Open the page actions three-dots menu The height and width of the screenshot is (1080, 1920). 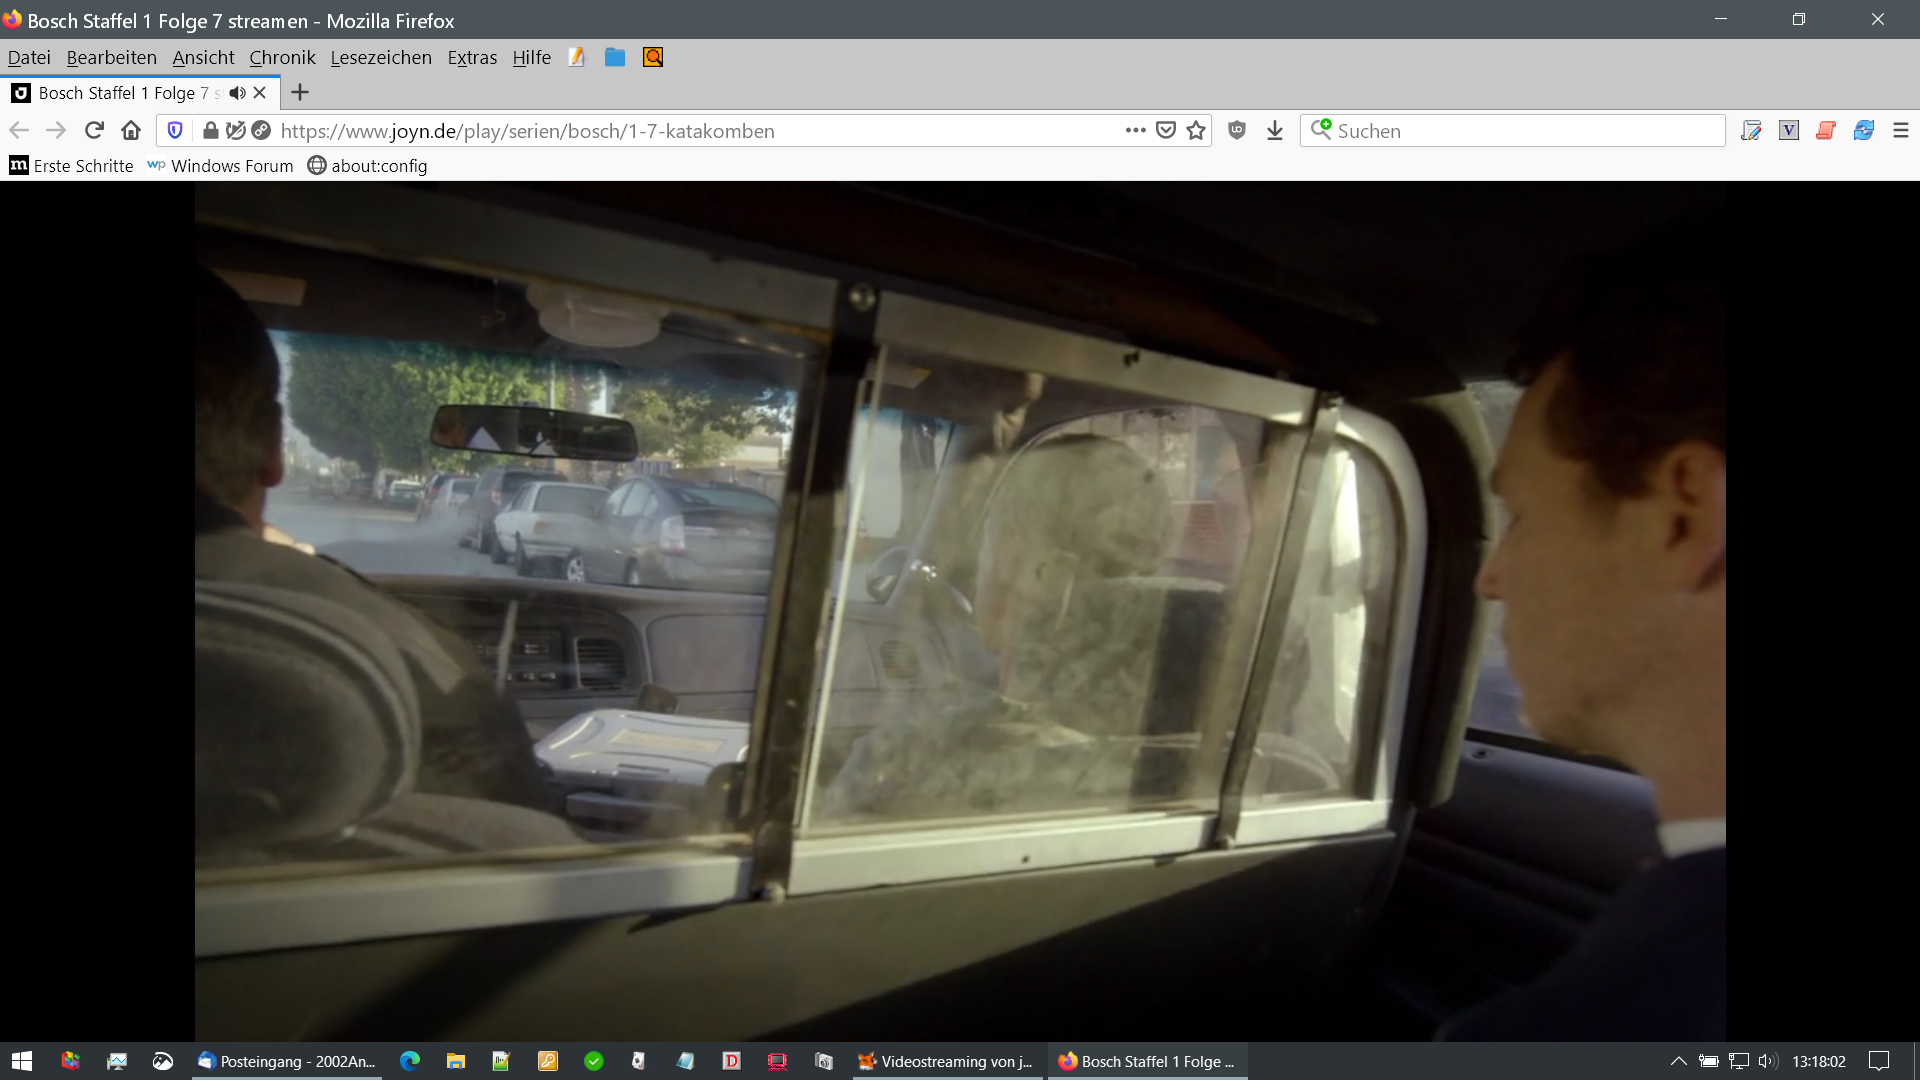tap(1135, 131)
